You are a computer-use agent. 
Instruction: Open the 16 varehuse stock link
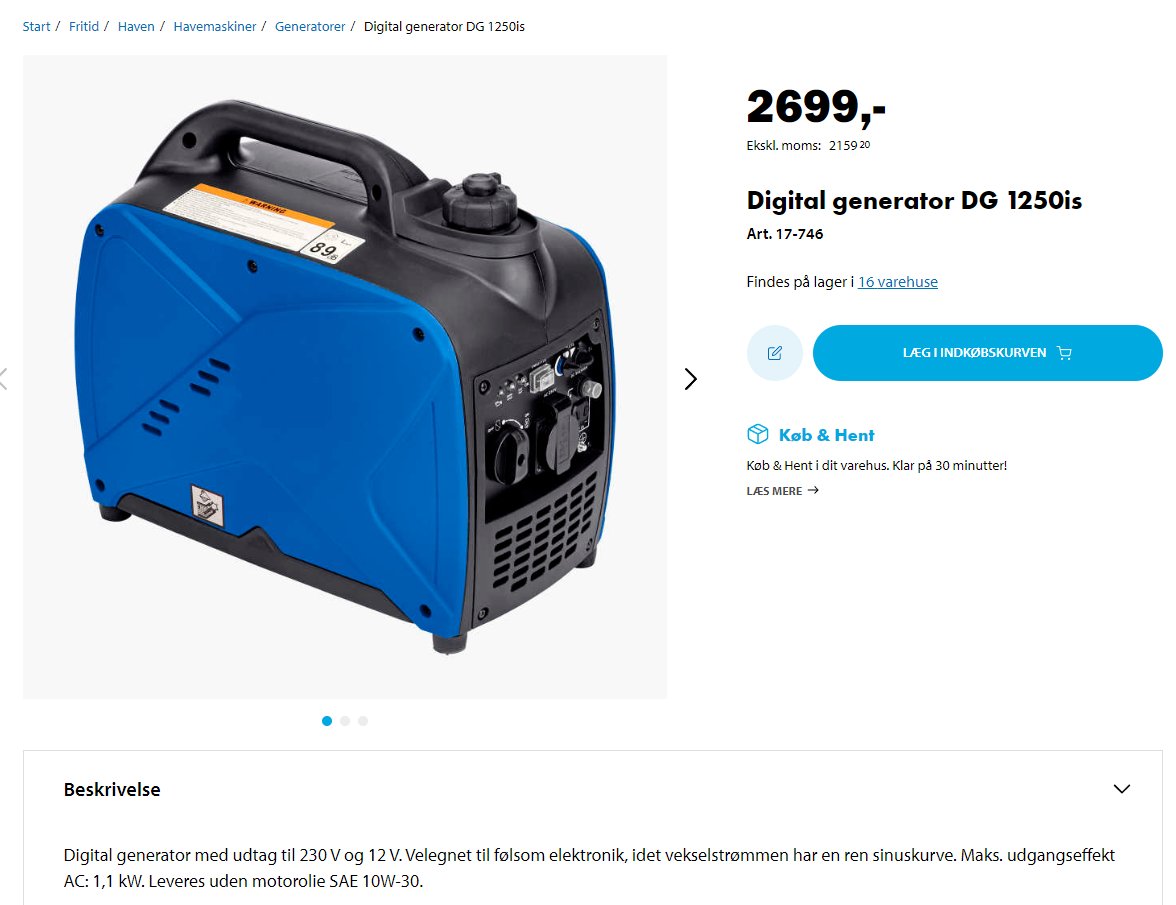(898, 282)
